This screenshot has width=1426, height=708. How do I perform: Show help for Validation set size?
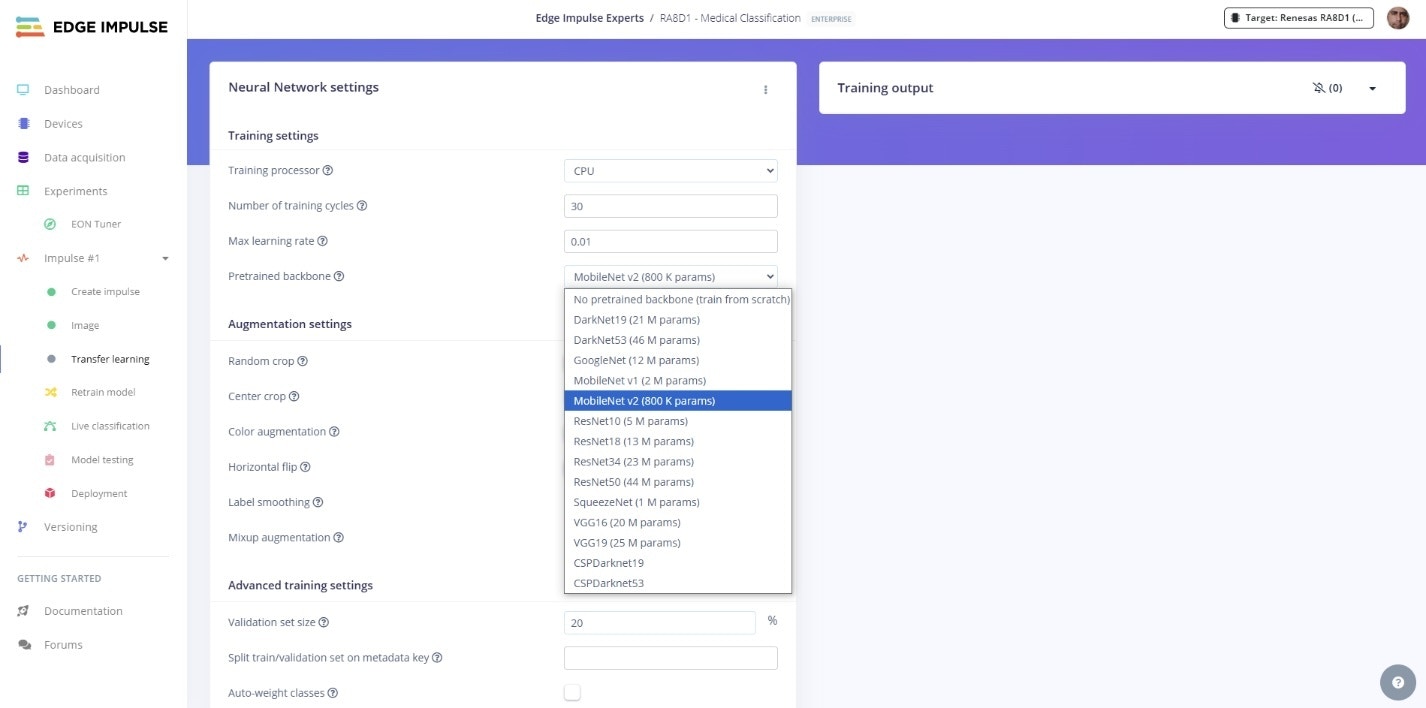click(x=324, y=622)
